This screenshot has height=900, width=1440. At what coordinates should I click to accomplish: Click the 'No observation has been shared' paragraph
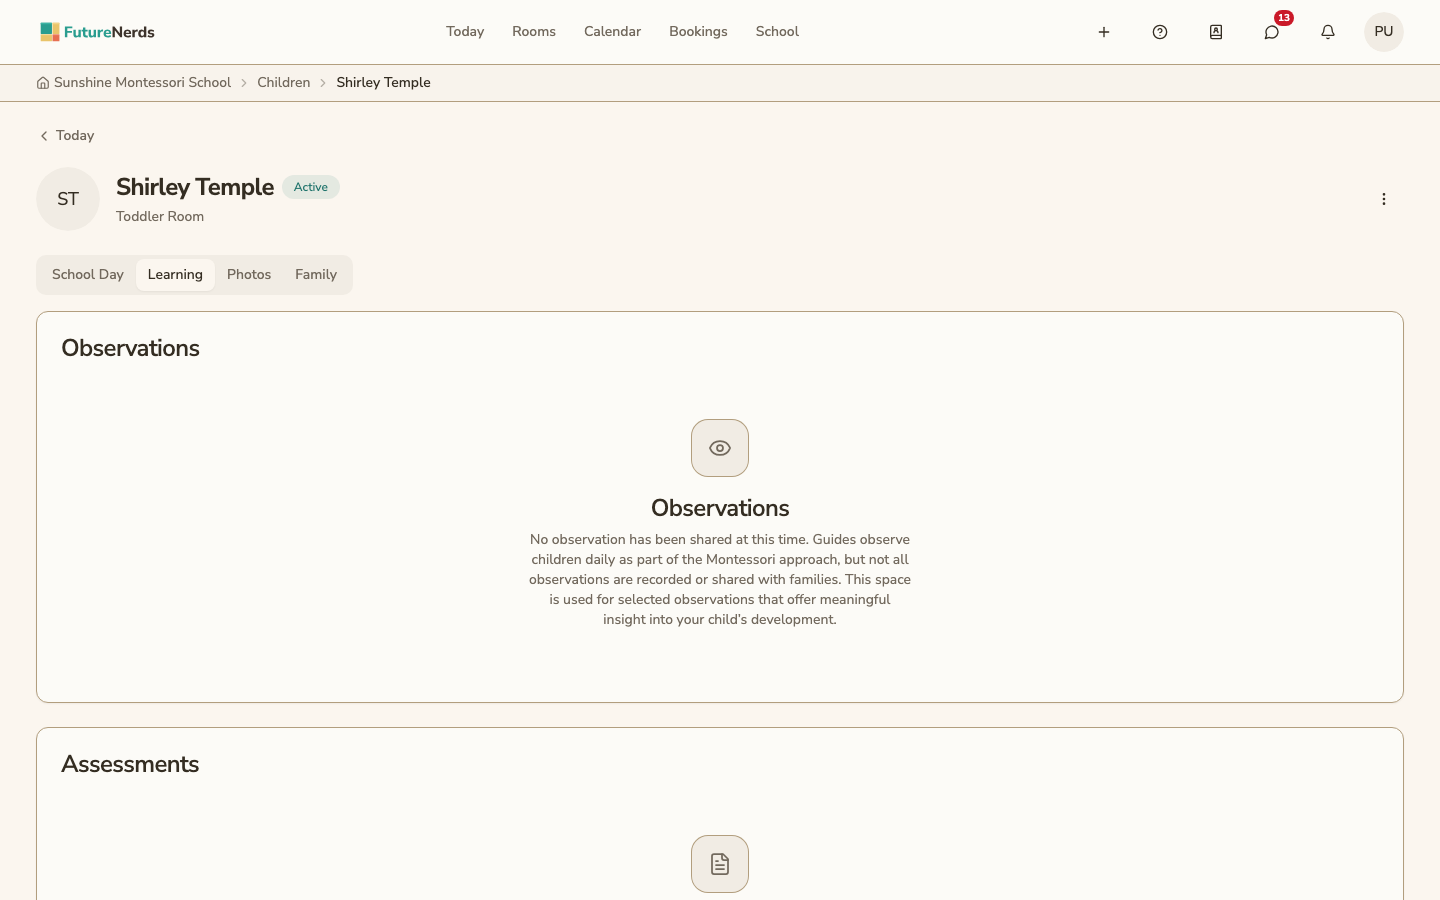point(720,580)
